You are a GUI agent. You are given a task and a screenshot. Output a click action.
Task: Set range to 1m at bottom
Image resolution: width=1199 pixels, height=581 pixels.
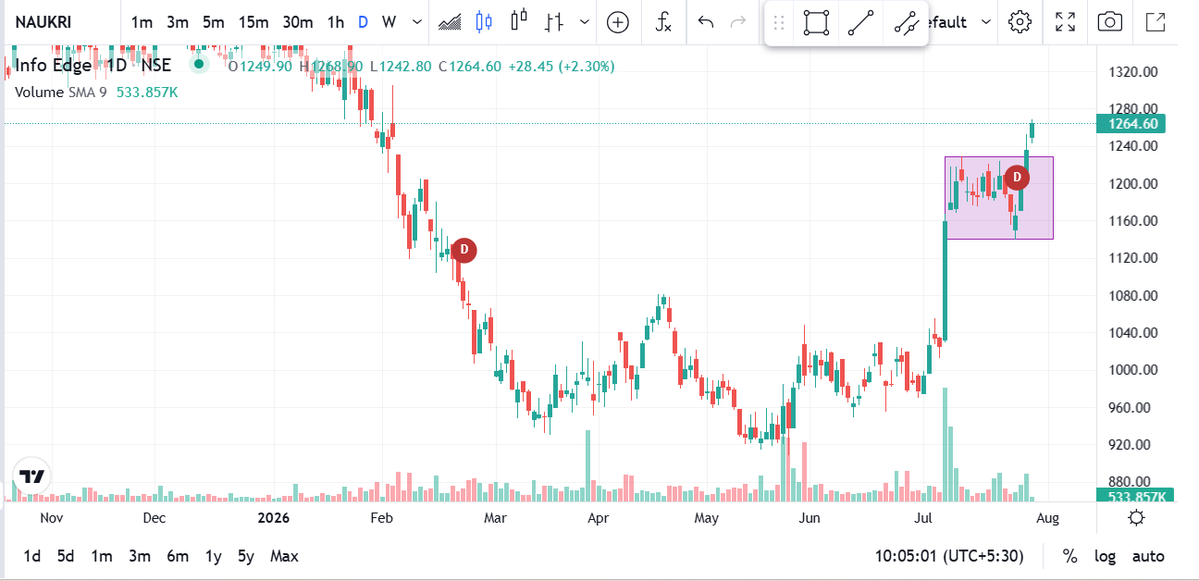coord(102,556)
